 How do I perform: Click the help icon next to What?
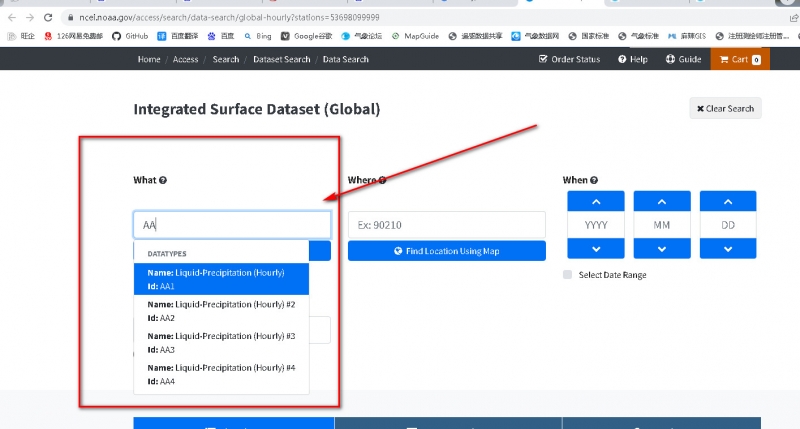(x=163, y=181)
